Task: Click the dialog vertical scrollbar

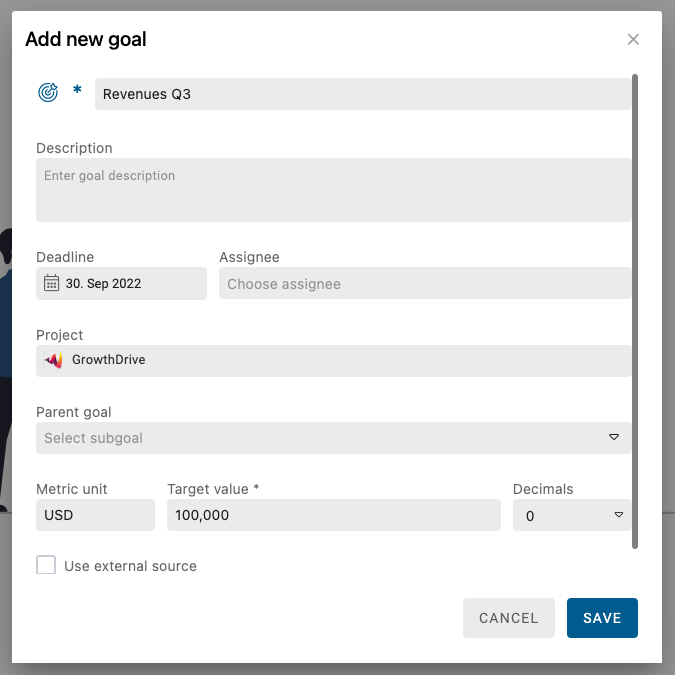Action: point(636,310)
